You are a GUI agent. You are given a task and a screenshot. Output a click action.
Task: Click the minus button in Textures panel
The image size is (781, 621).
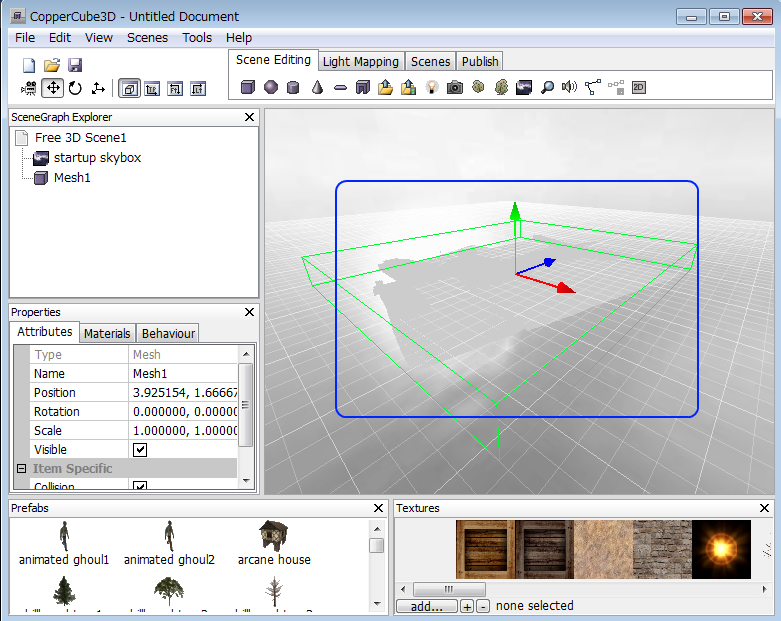(x=483, y=606)
